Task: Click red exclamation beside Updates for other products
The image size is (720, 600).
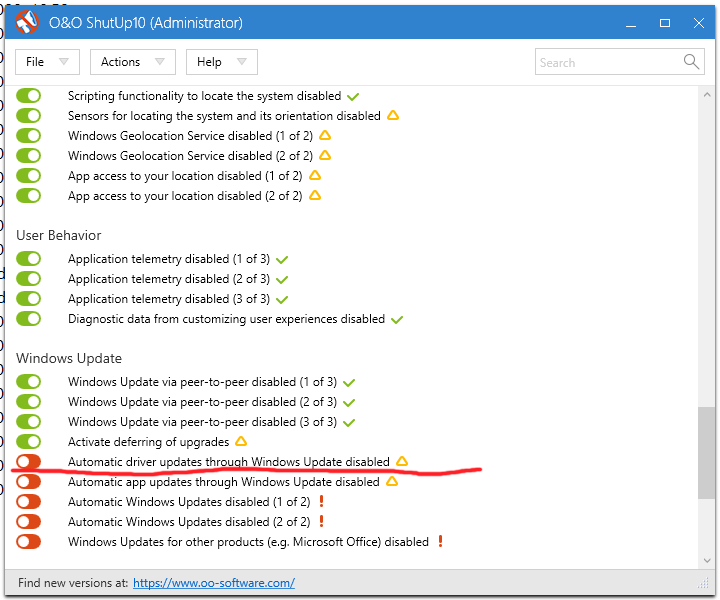Action: 440,541
